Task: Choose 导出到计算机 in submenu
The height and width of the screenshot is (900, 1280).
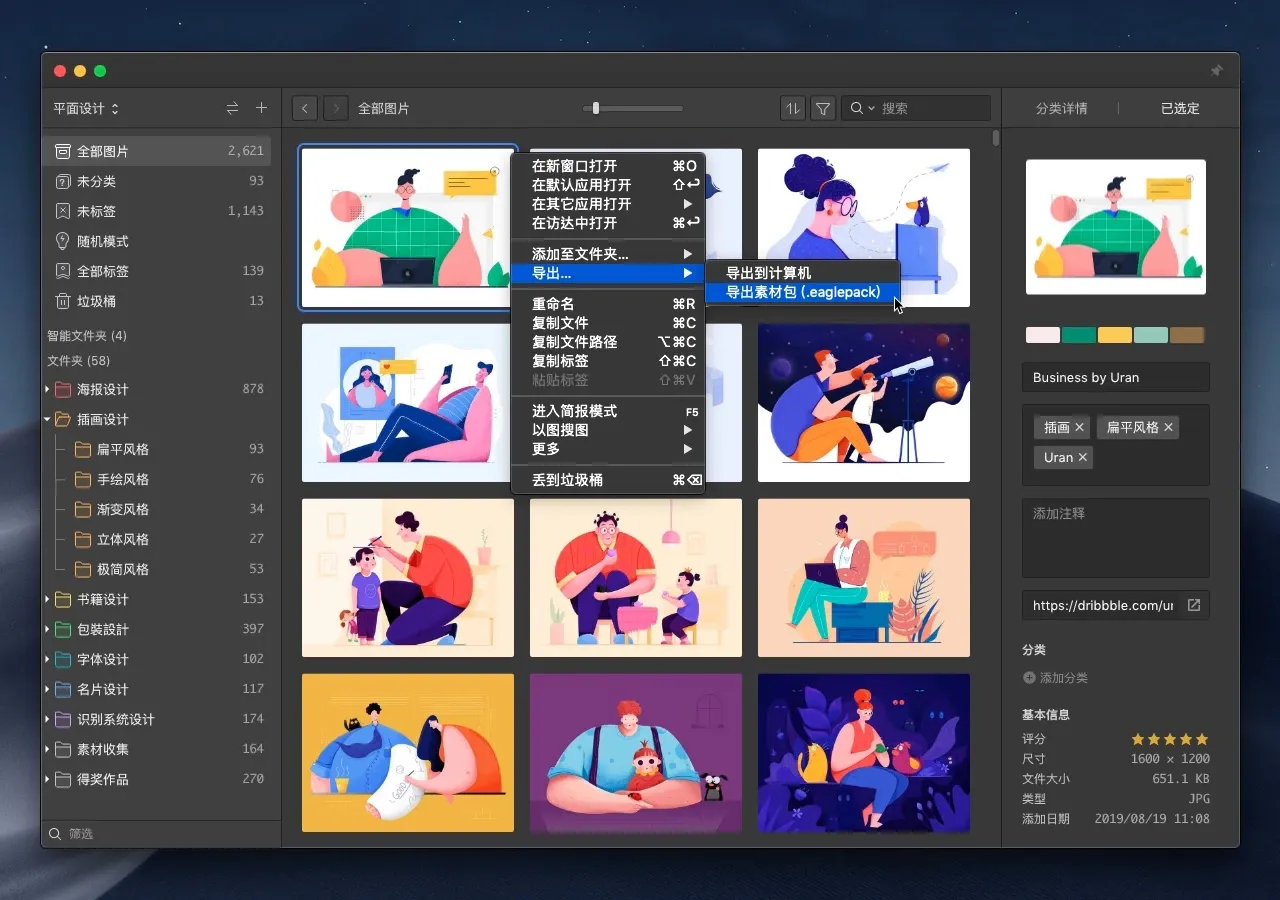Action: pos(803,273)
